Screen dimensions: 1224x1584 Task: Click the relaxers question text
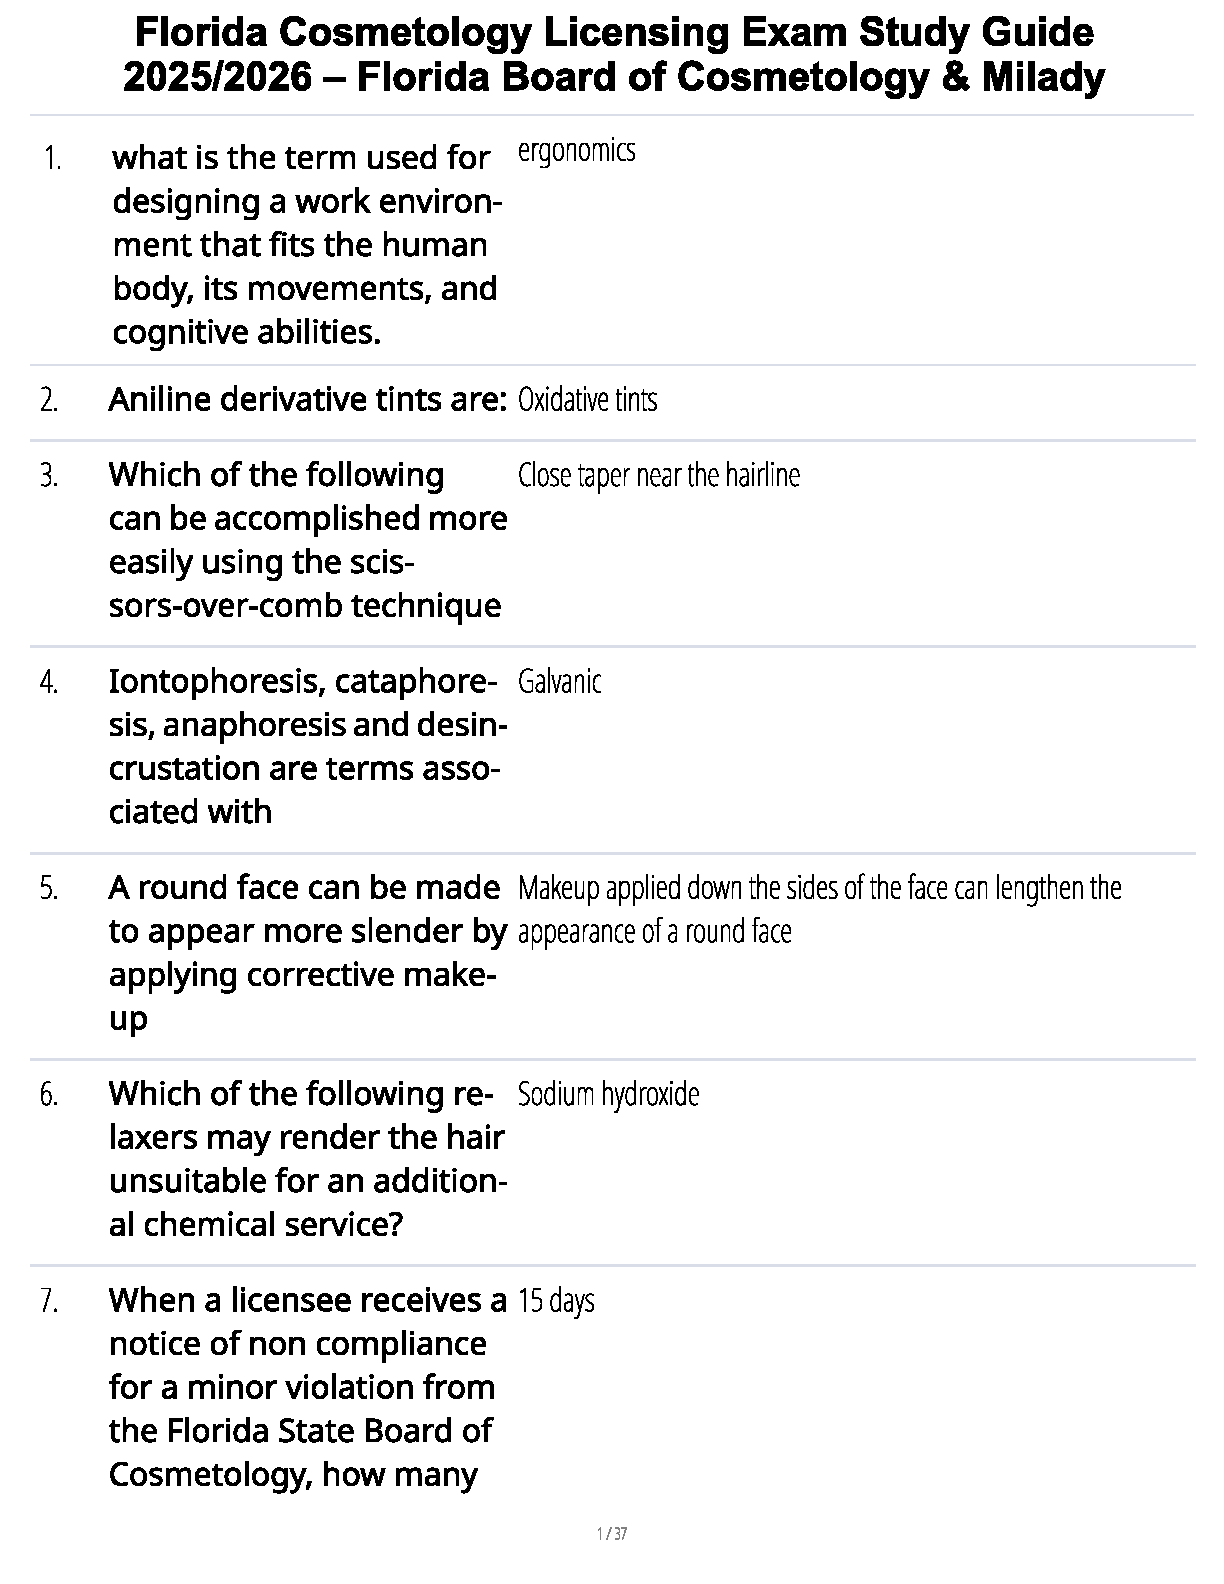click(x=307, y=1158)
